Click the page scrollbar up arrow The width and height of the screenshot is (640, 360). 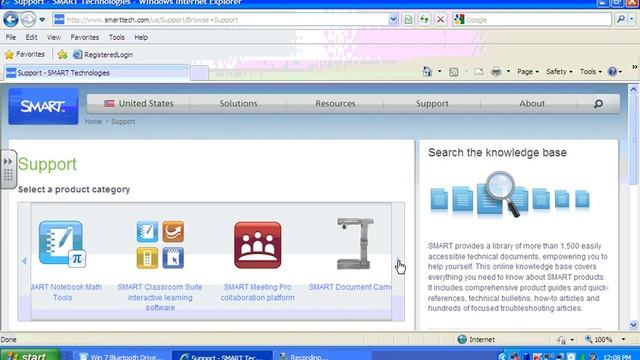pos(633,89)
